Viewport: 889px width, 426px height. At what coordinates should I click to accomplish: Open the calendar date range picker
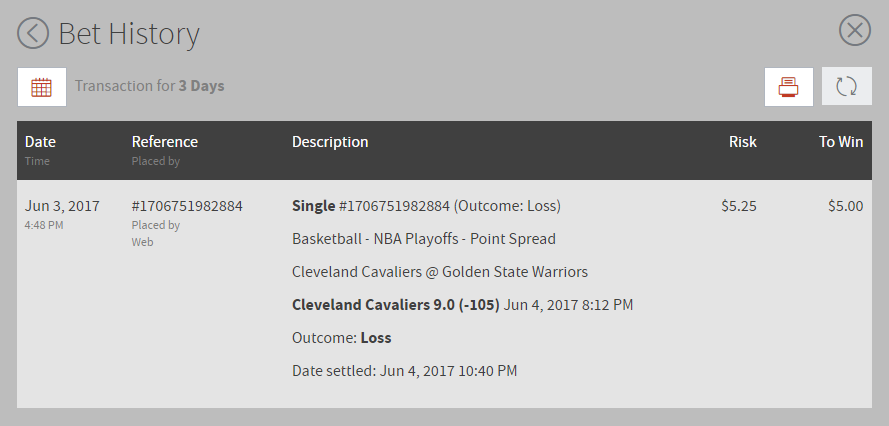pos(41,87)
